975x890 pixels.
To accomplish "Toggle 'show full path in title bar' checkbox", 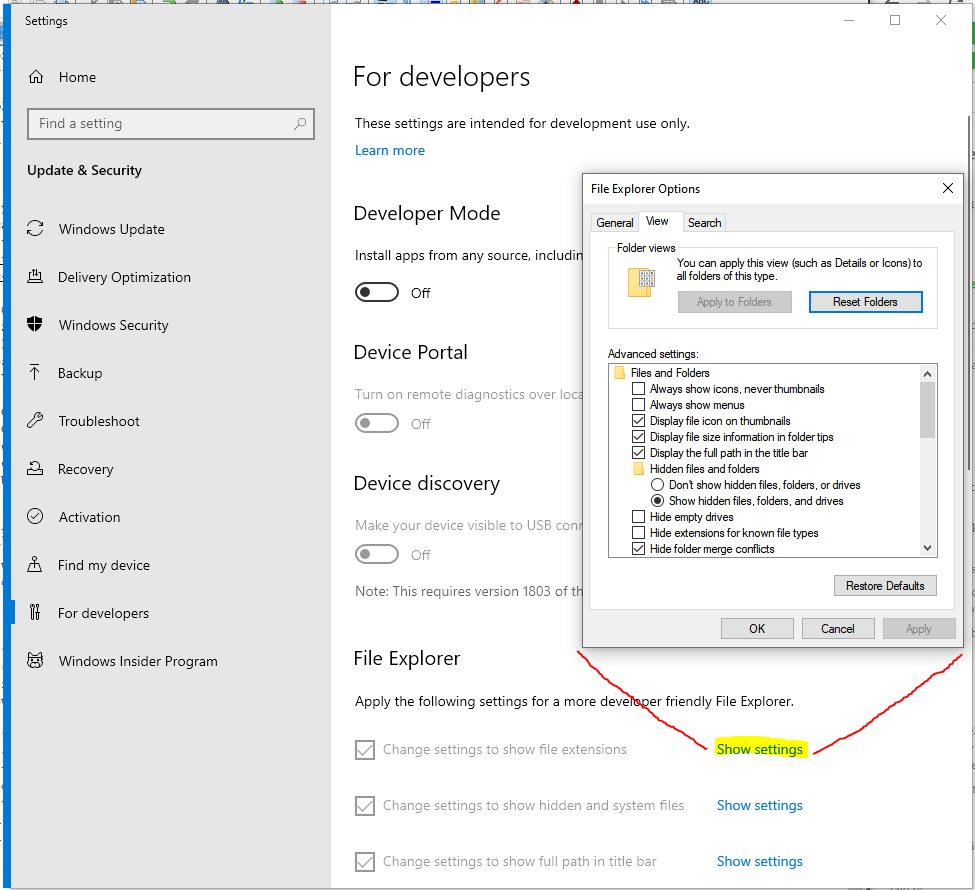I will [365, 861].
